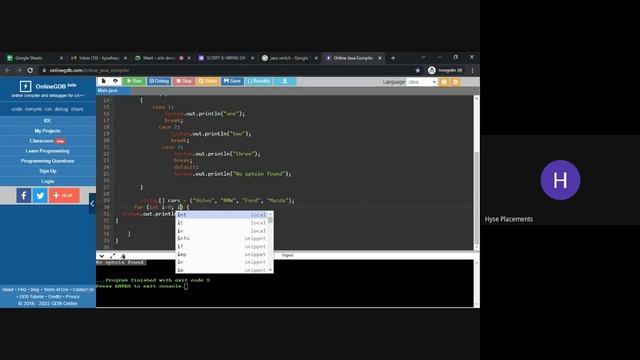Viewport: 640px width, 360px height.
Task: Click the console icon next to the expand arrows
Action: point(123,256)
